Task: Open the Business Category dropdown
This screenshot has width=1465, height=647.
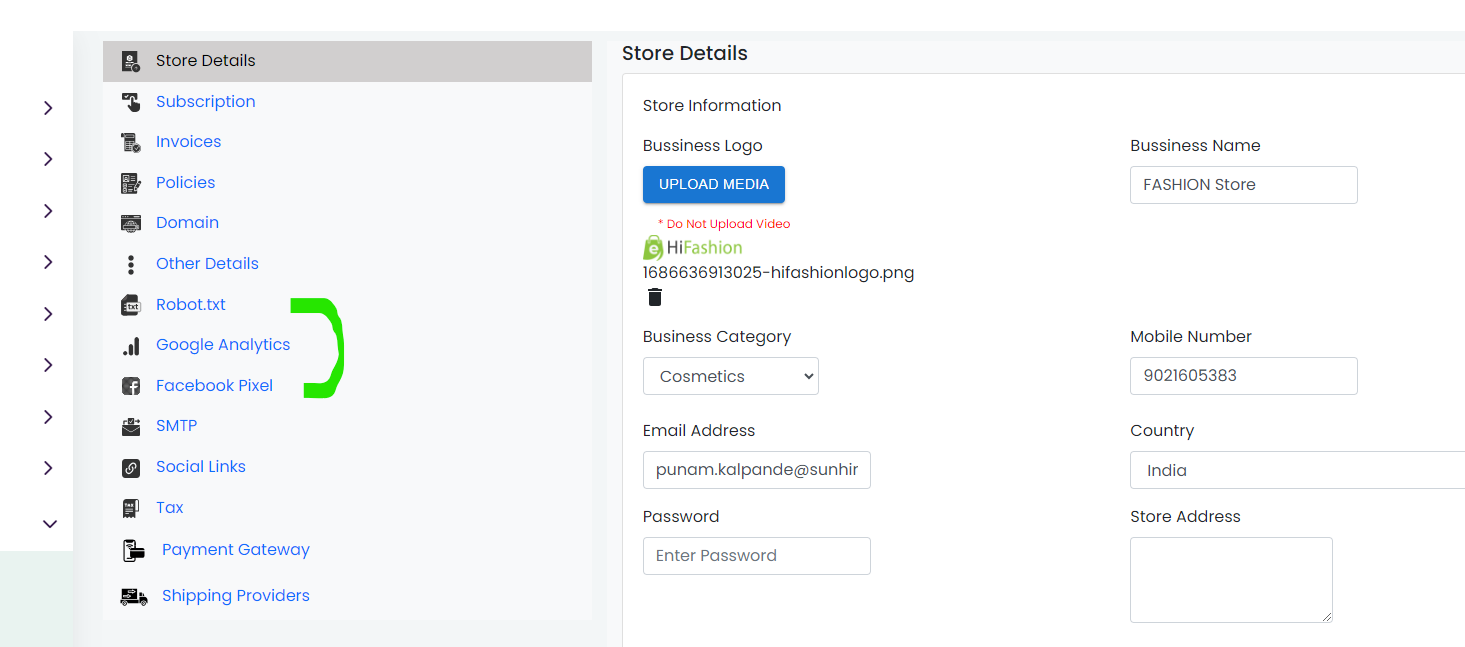Action: click(x=731, y=376)
